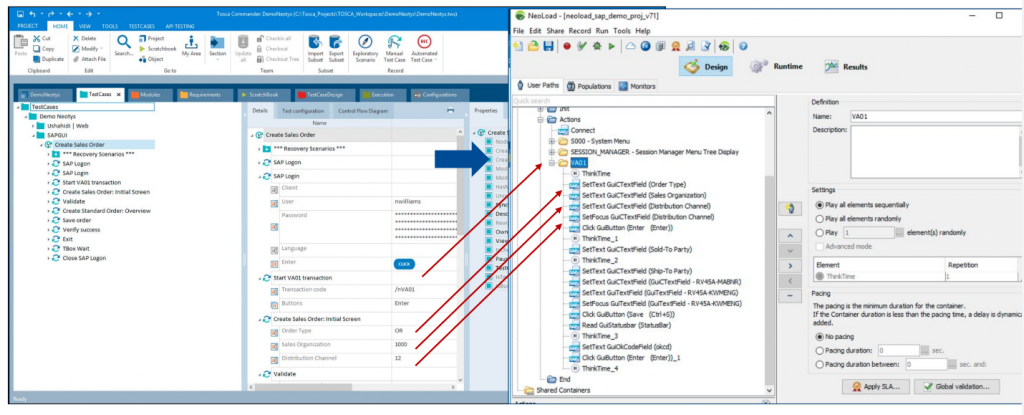
Task: Open Section dropdown in Tosca ribbon
Action: (x=217, y=48)
